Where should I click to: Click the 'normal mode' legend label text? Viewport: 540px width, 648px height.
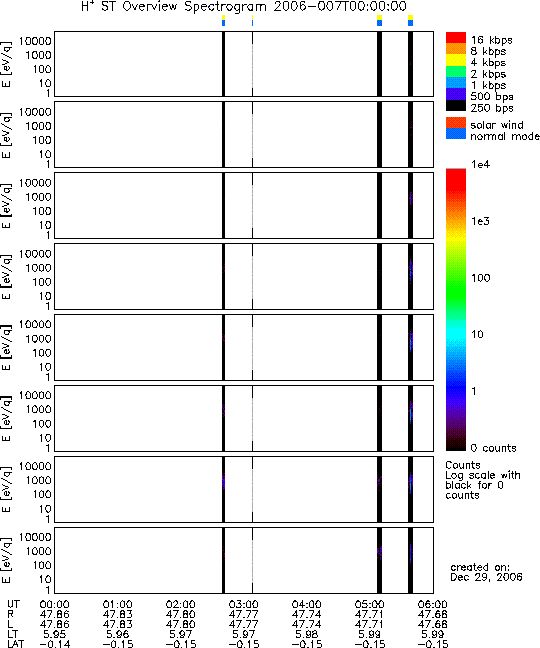505,136
